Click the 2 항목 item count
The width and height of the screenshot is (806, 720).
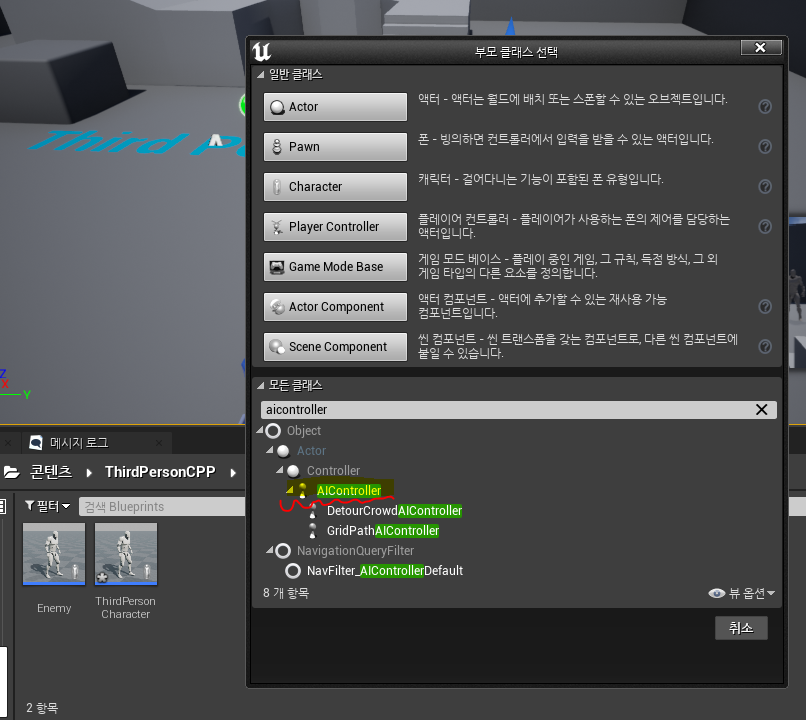42,708
